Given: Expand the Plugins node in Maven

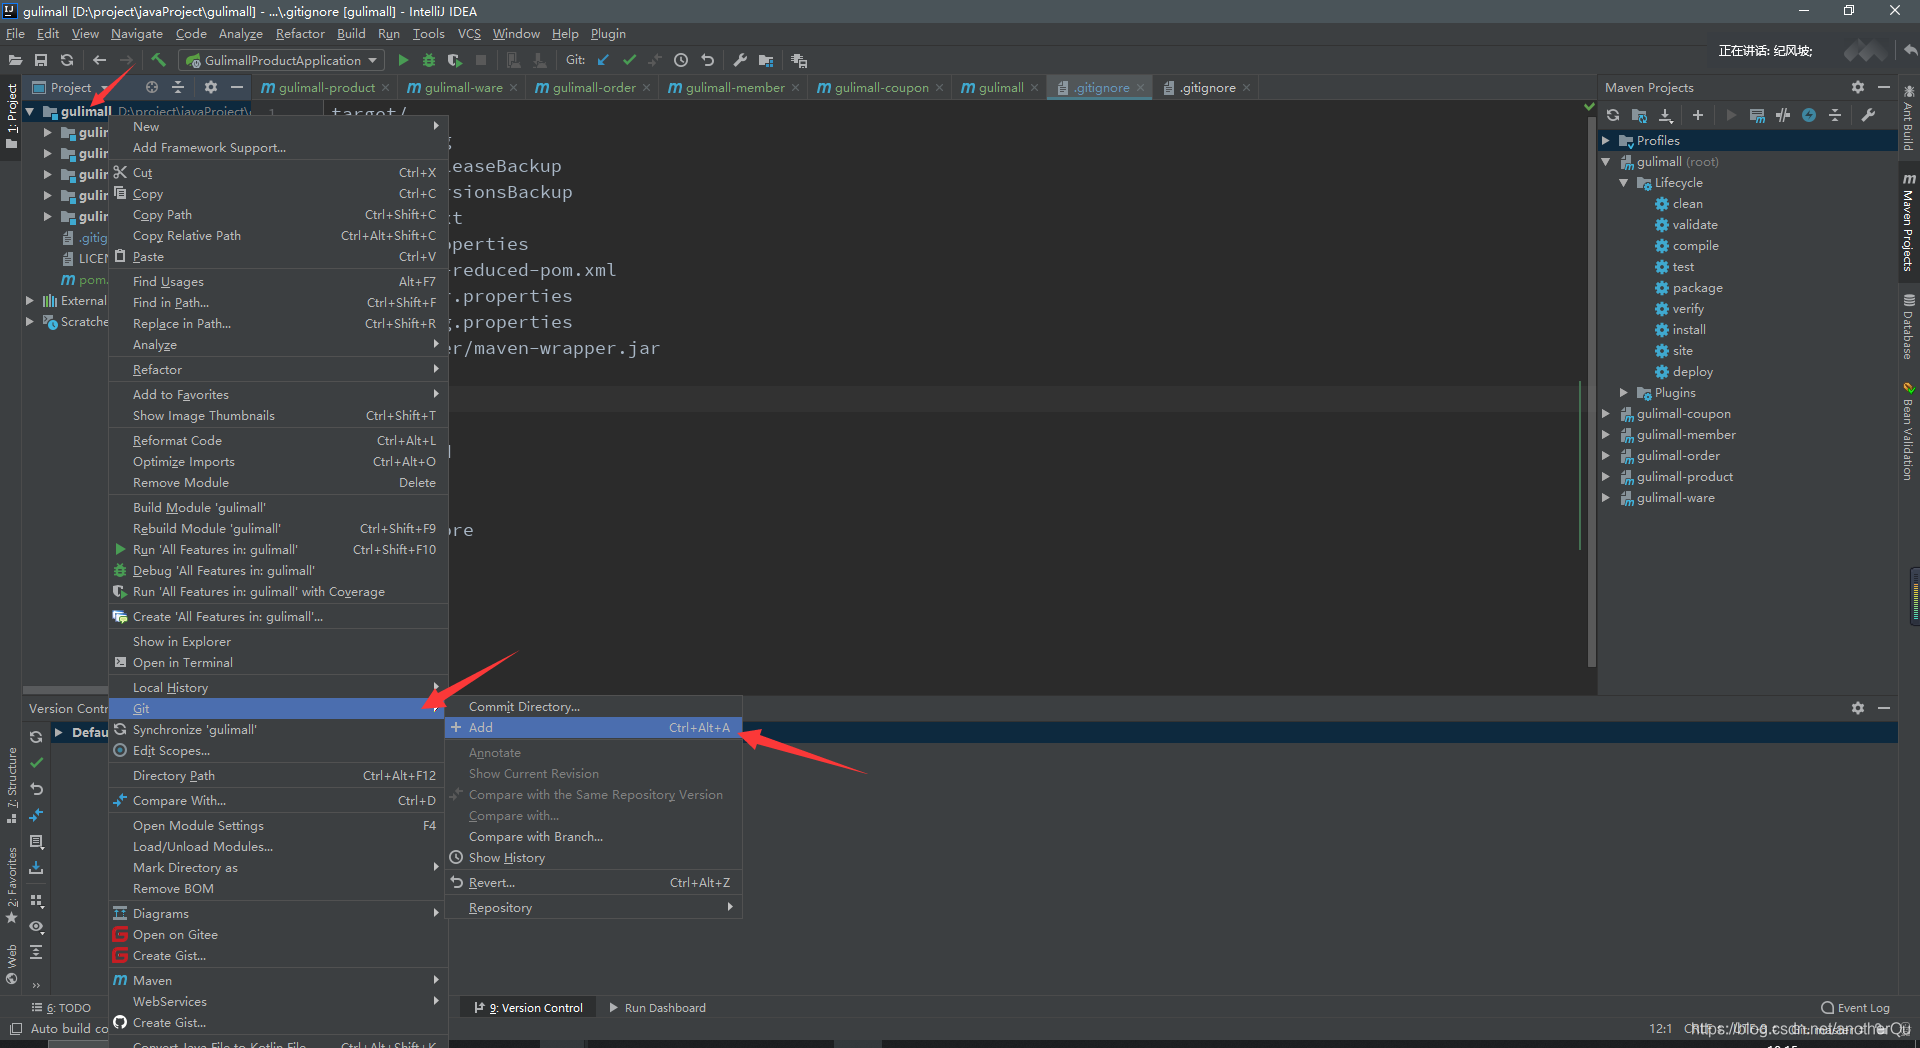Looking at the screenshot, I should tap(1624, 393).
